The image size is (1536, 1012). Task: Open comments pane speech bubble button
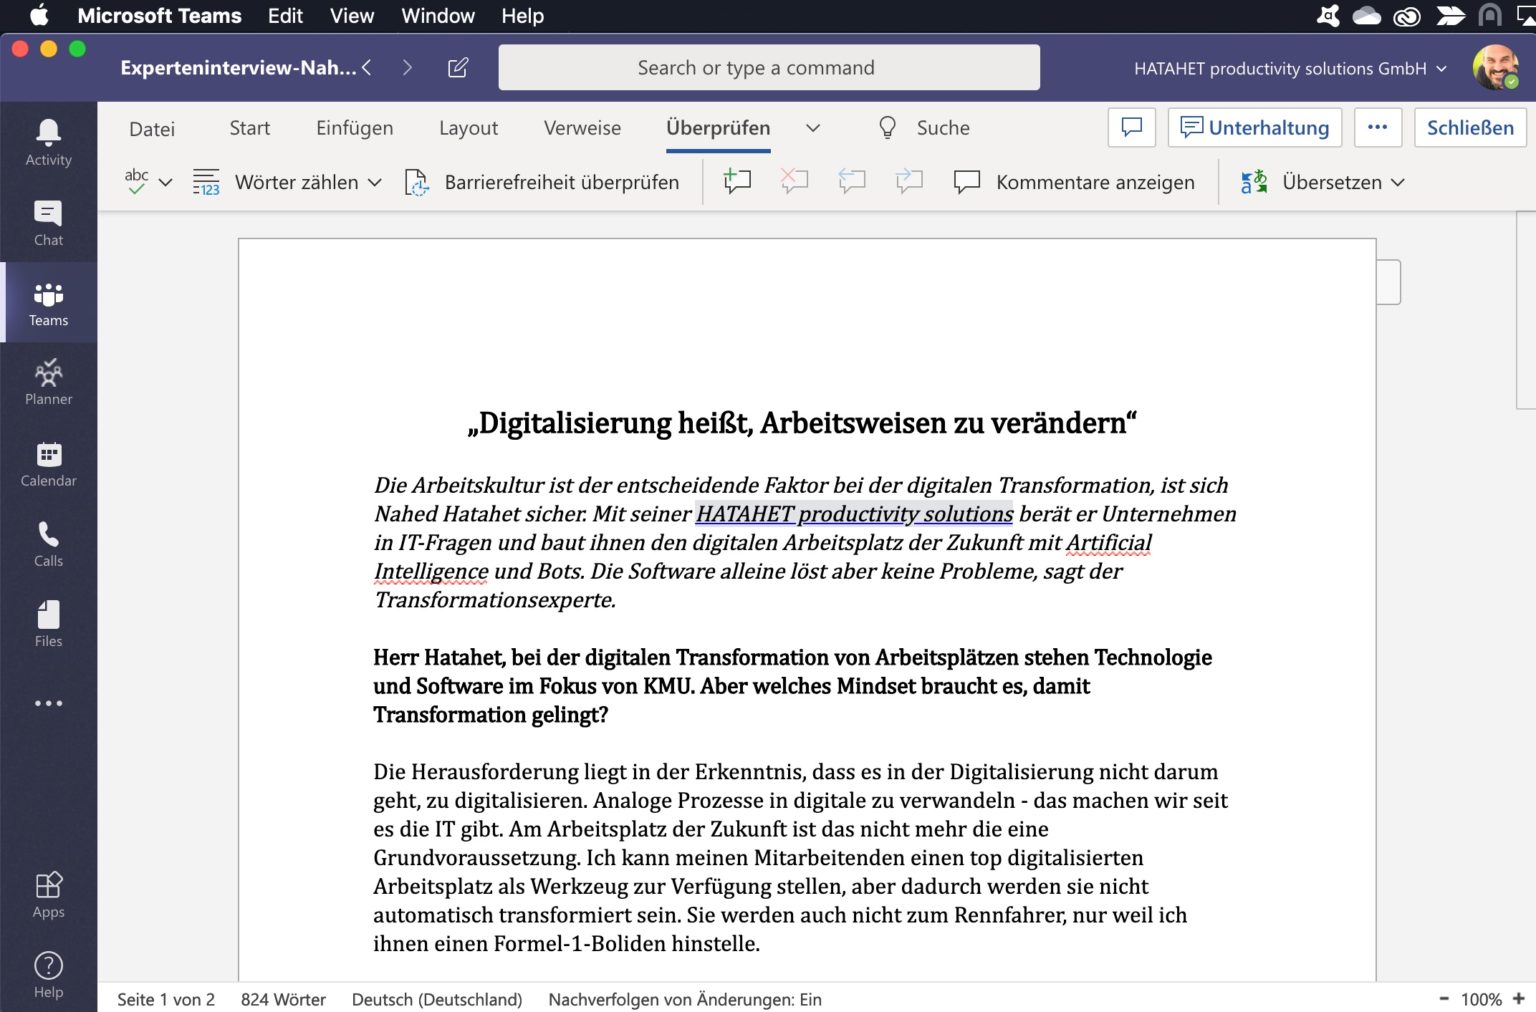[x=1132, y=127]
